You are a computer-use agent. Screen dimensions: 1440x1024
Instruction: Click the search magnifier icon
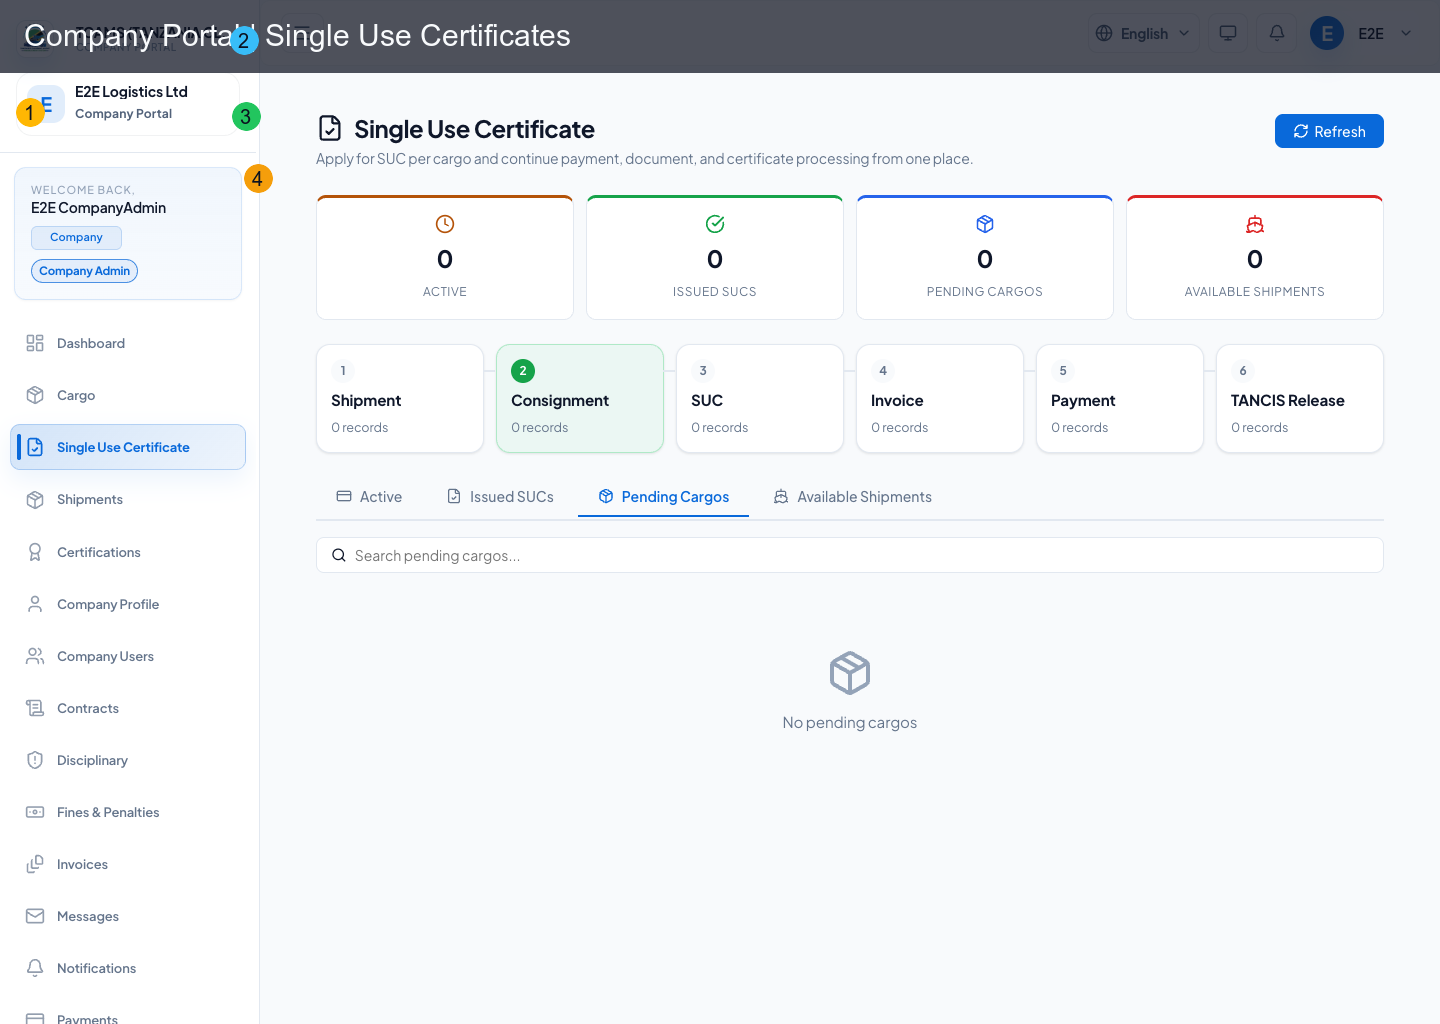pyautogui.click(x=339, y=555)
